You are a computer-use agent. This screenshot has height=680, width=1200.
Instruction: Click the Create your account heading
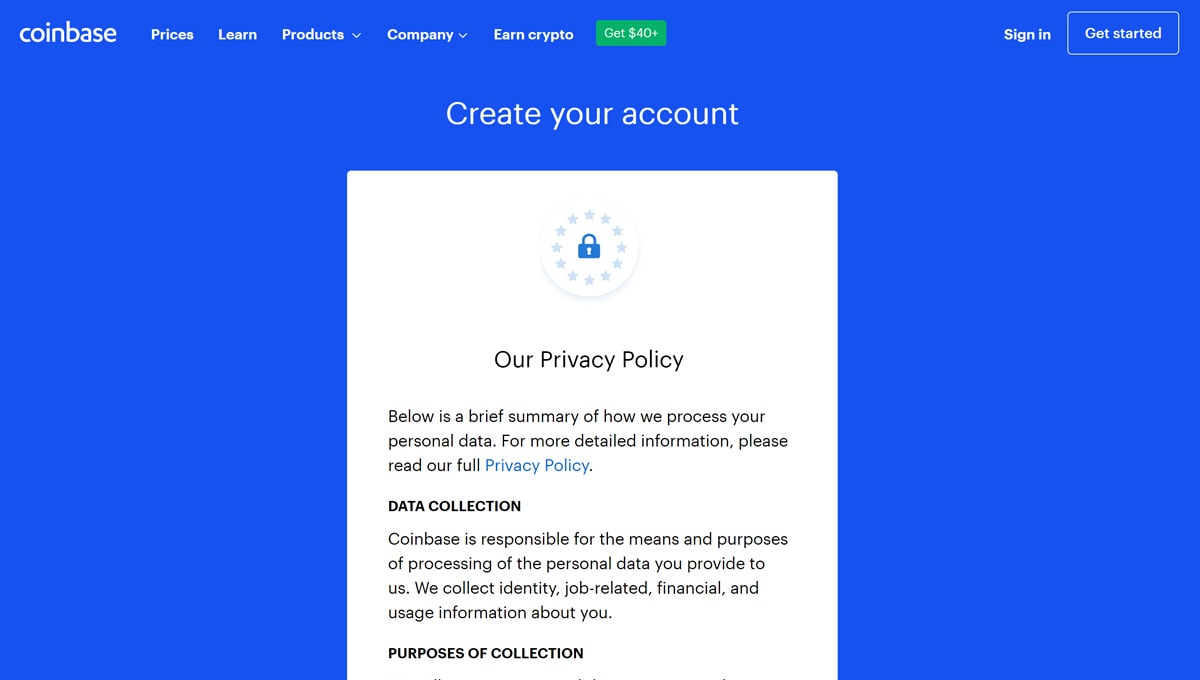coord(592,113)
